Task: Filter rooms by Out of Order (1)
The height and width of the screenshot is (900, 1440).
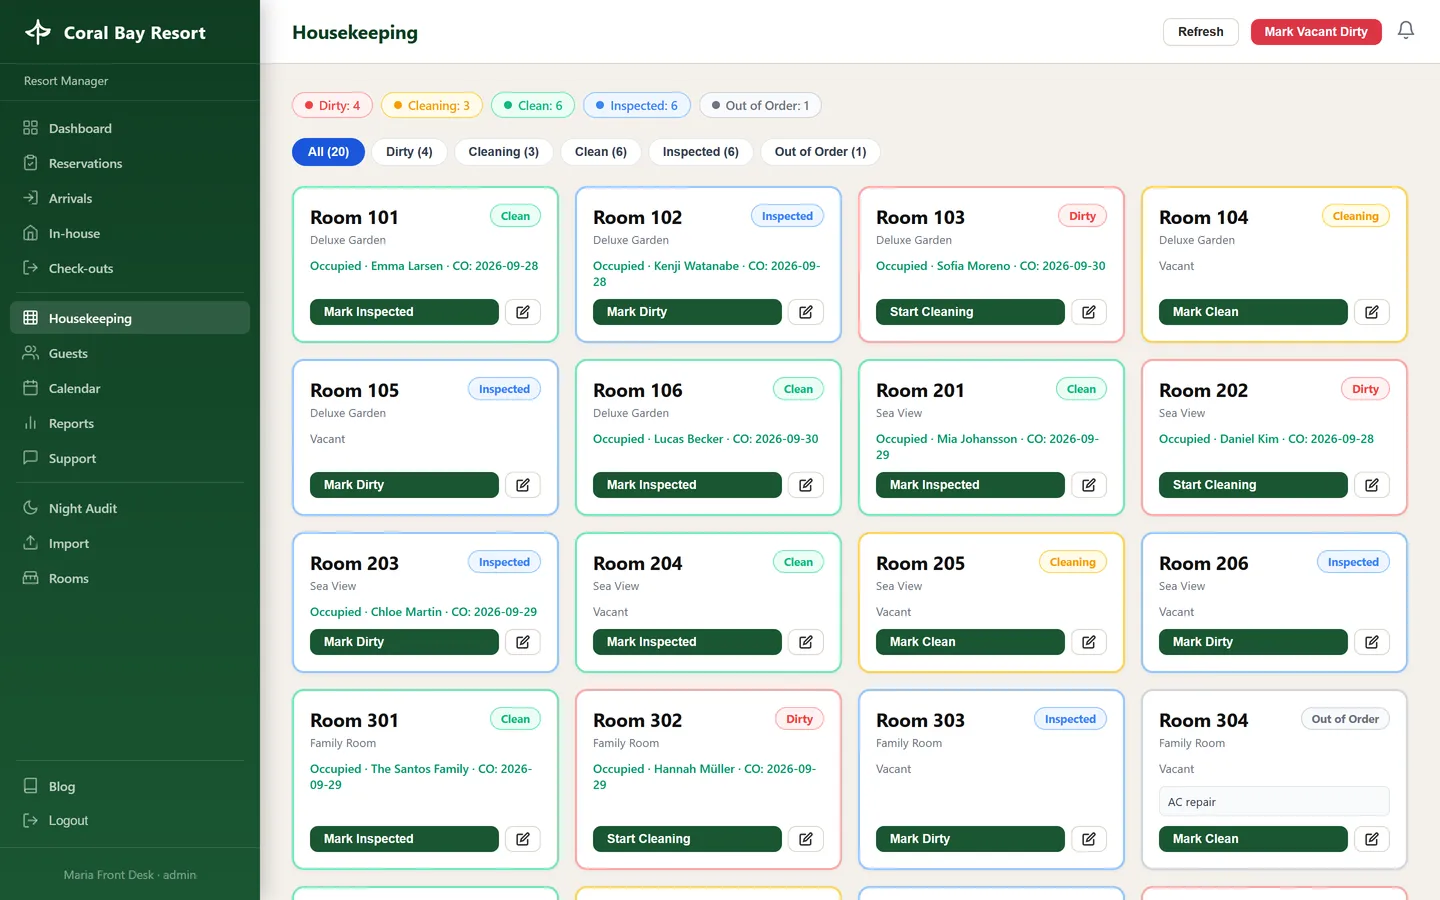Action: 820,152
